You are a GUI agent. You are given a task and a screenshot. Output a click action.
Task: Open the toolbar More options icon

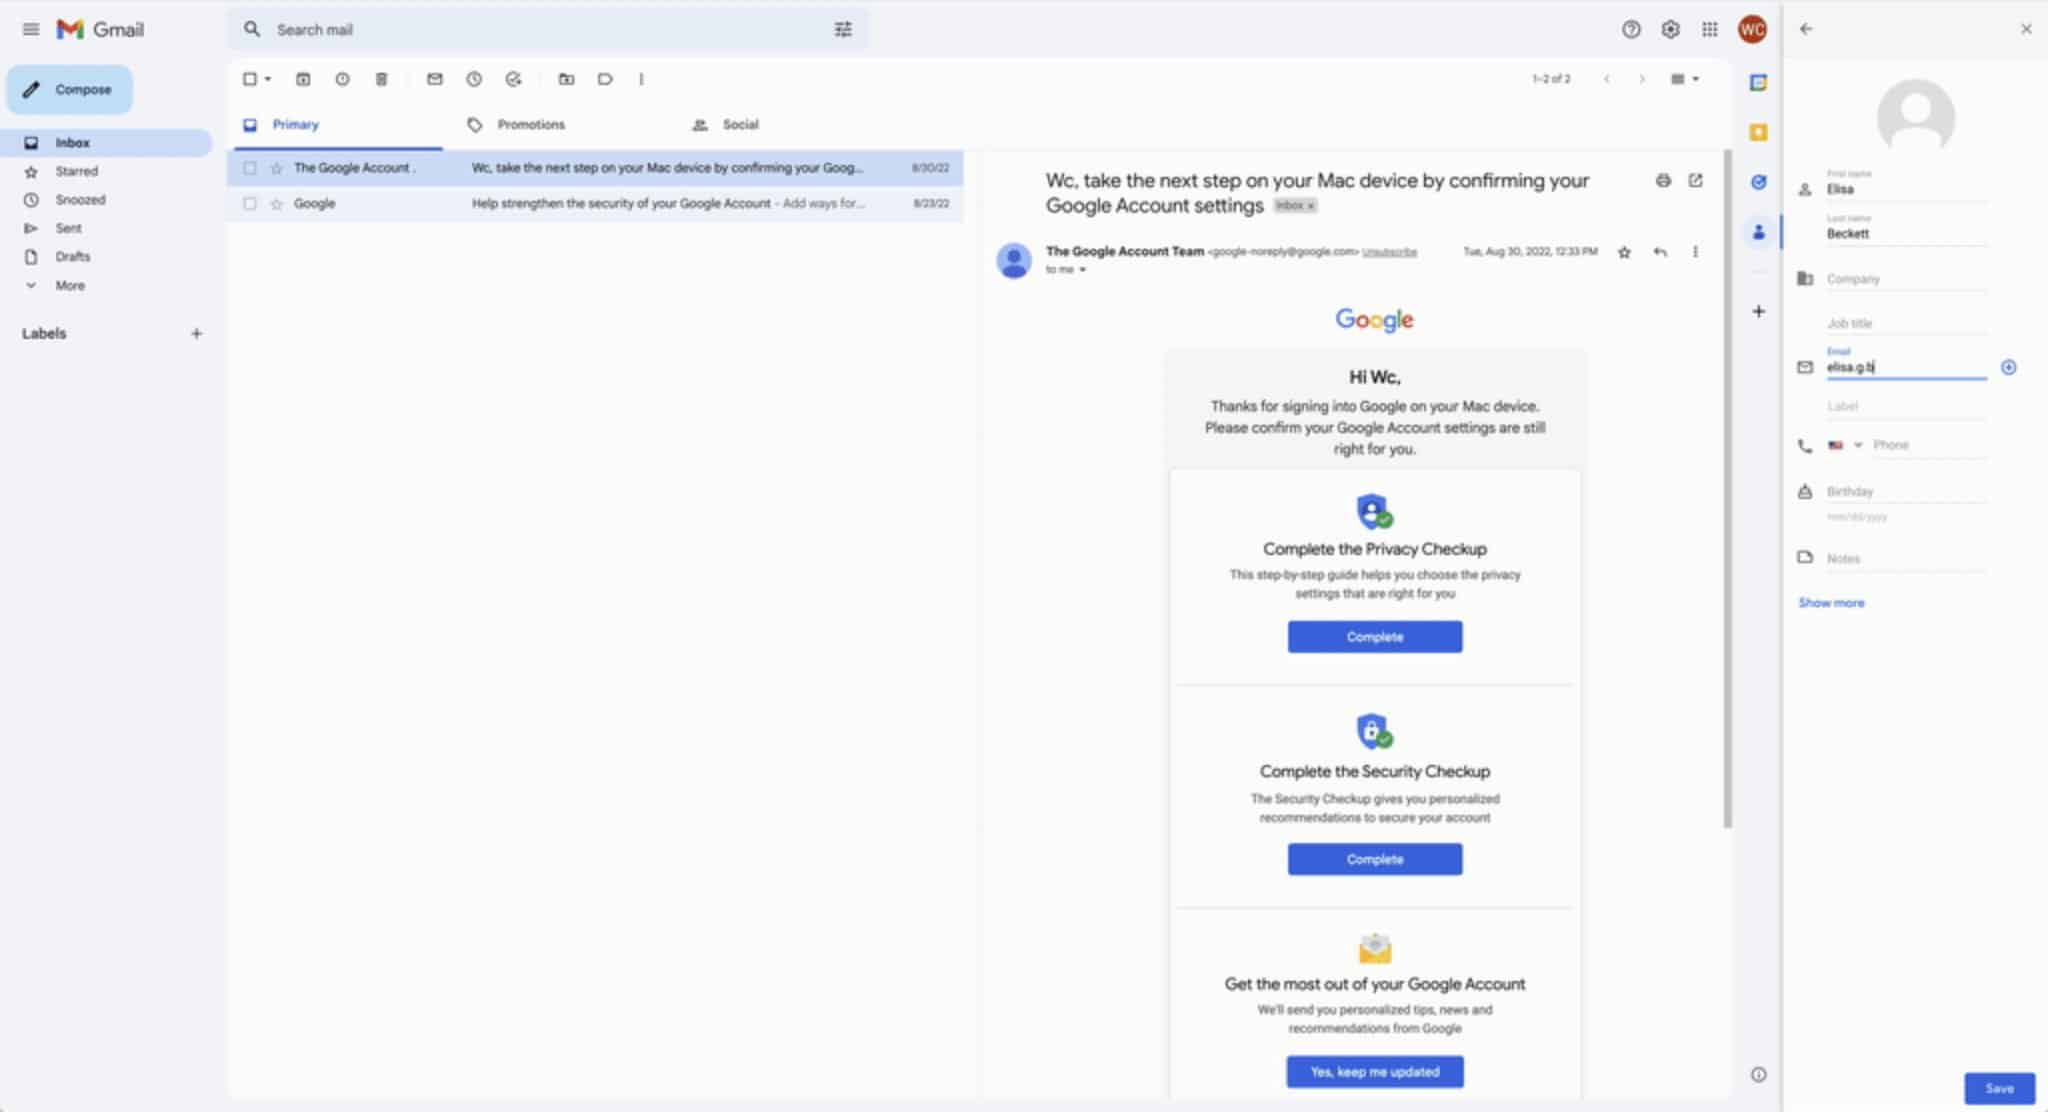[641, 79]
